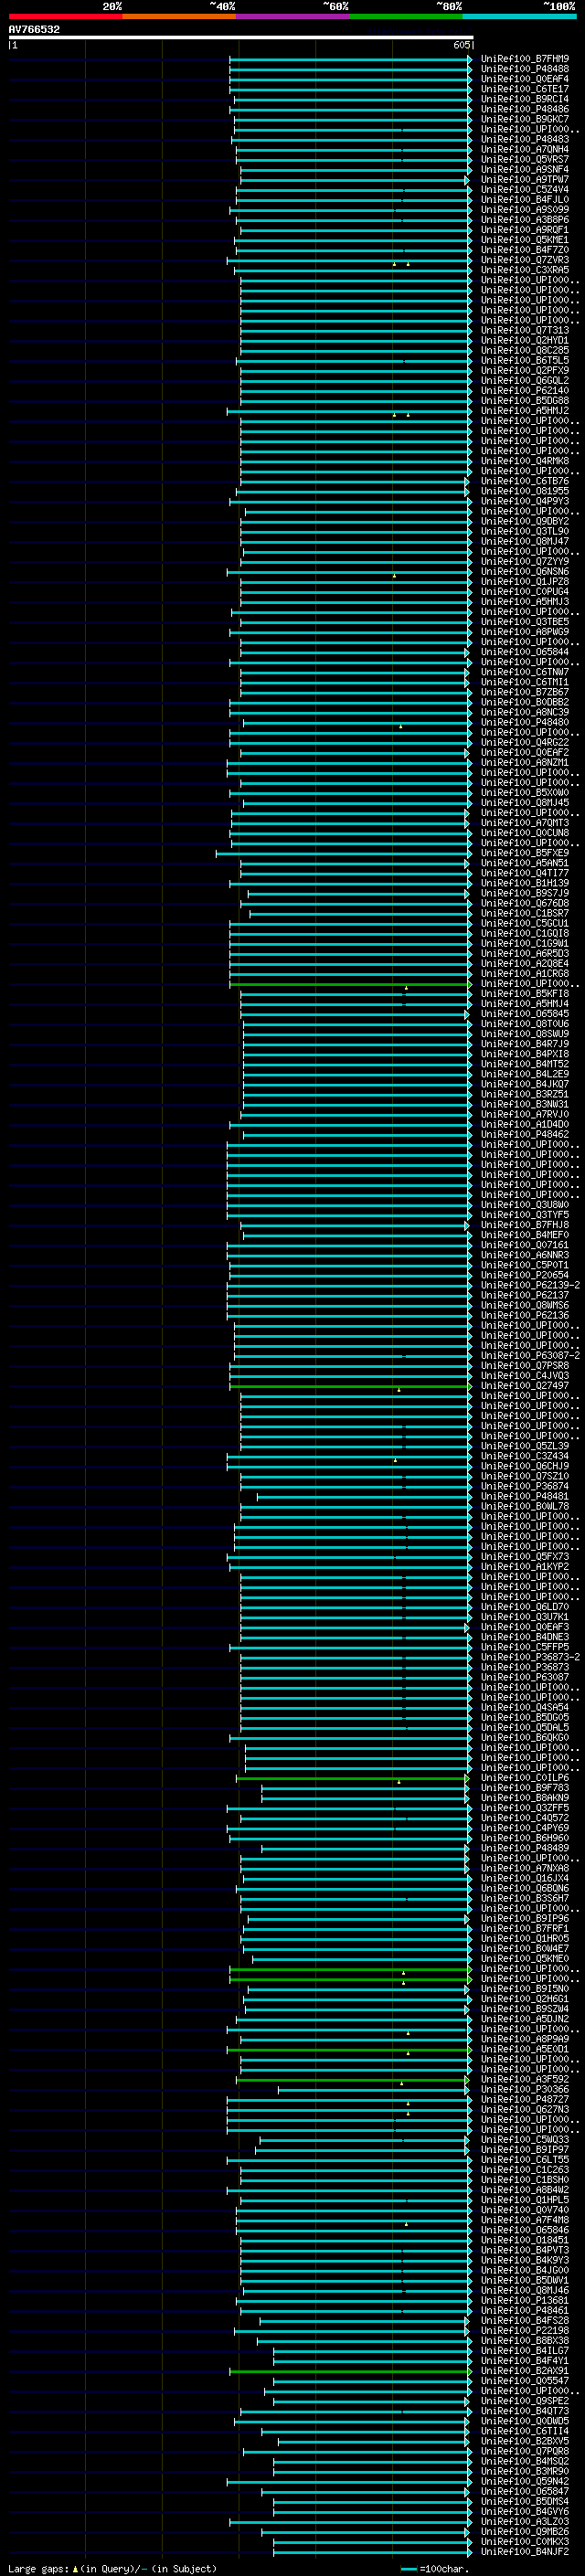585x2576 pixels.
Task: Click label UniRef100_B9GKC7
Action: pyautogui.click(x=525, y=119)
